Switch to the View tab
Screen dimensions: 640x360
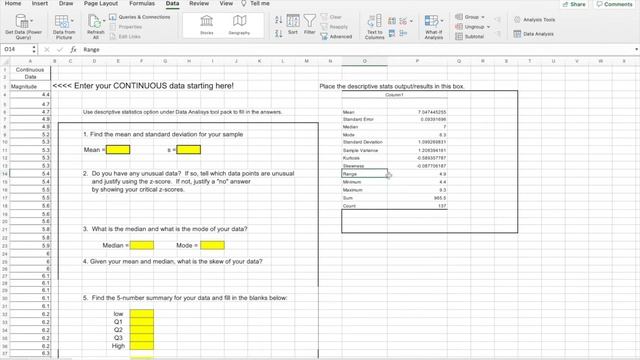point(226,3)
